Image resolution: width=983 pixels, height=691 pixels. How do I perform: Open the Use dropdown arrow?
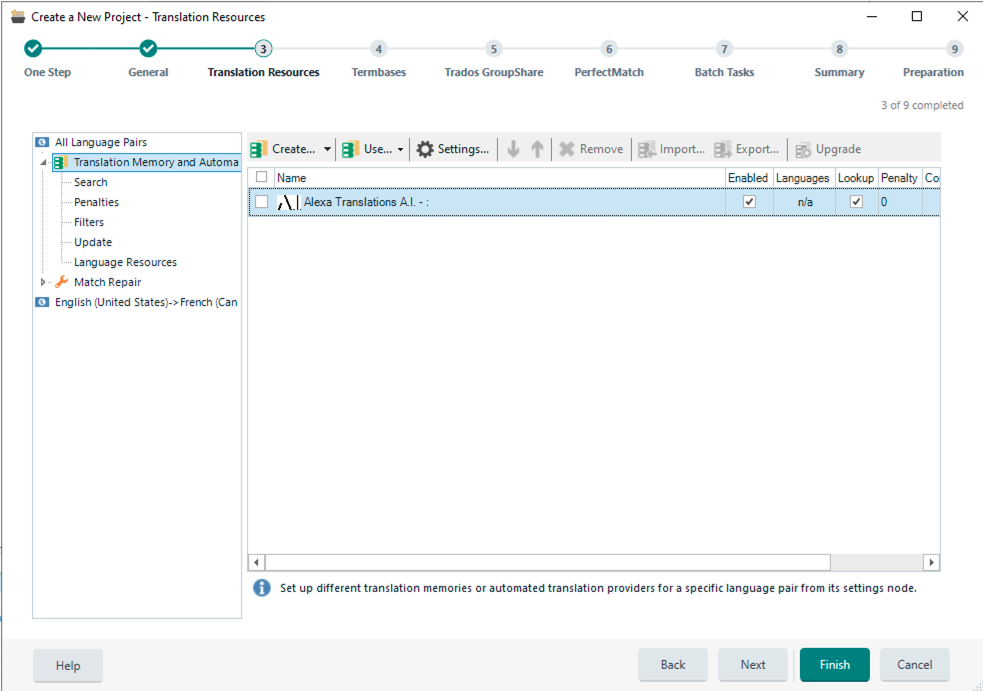click(x=401, y=149)
